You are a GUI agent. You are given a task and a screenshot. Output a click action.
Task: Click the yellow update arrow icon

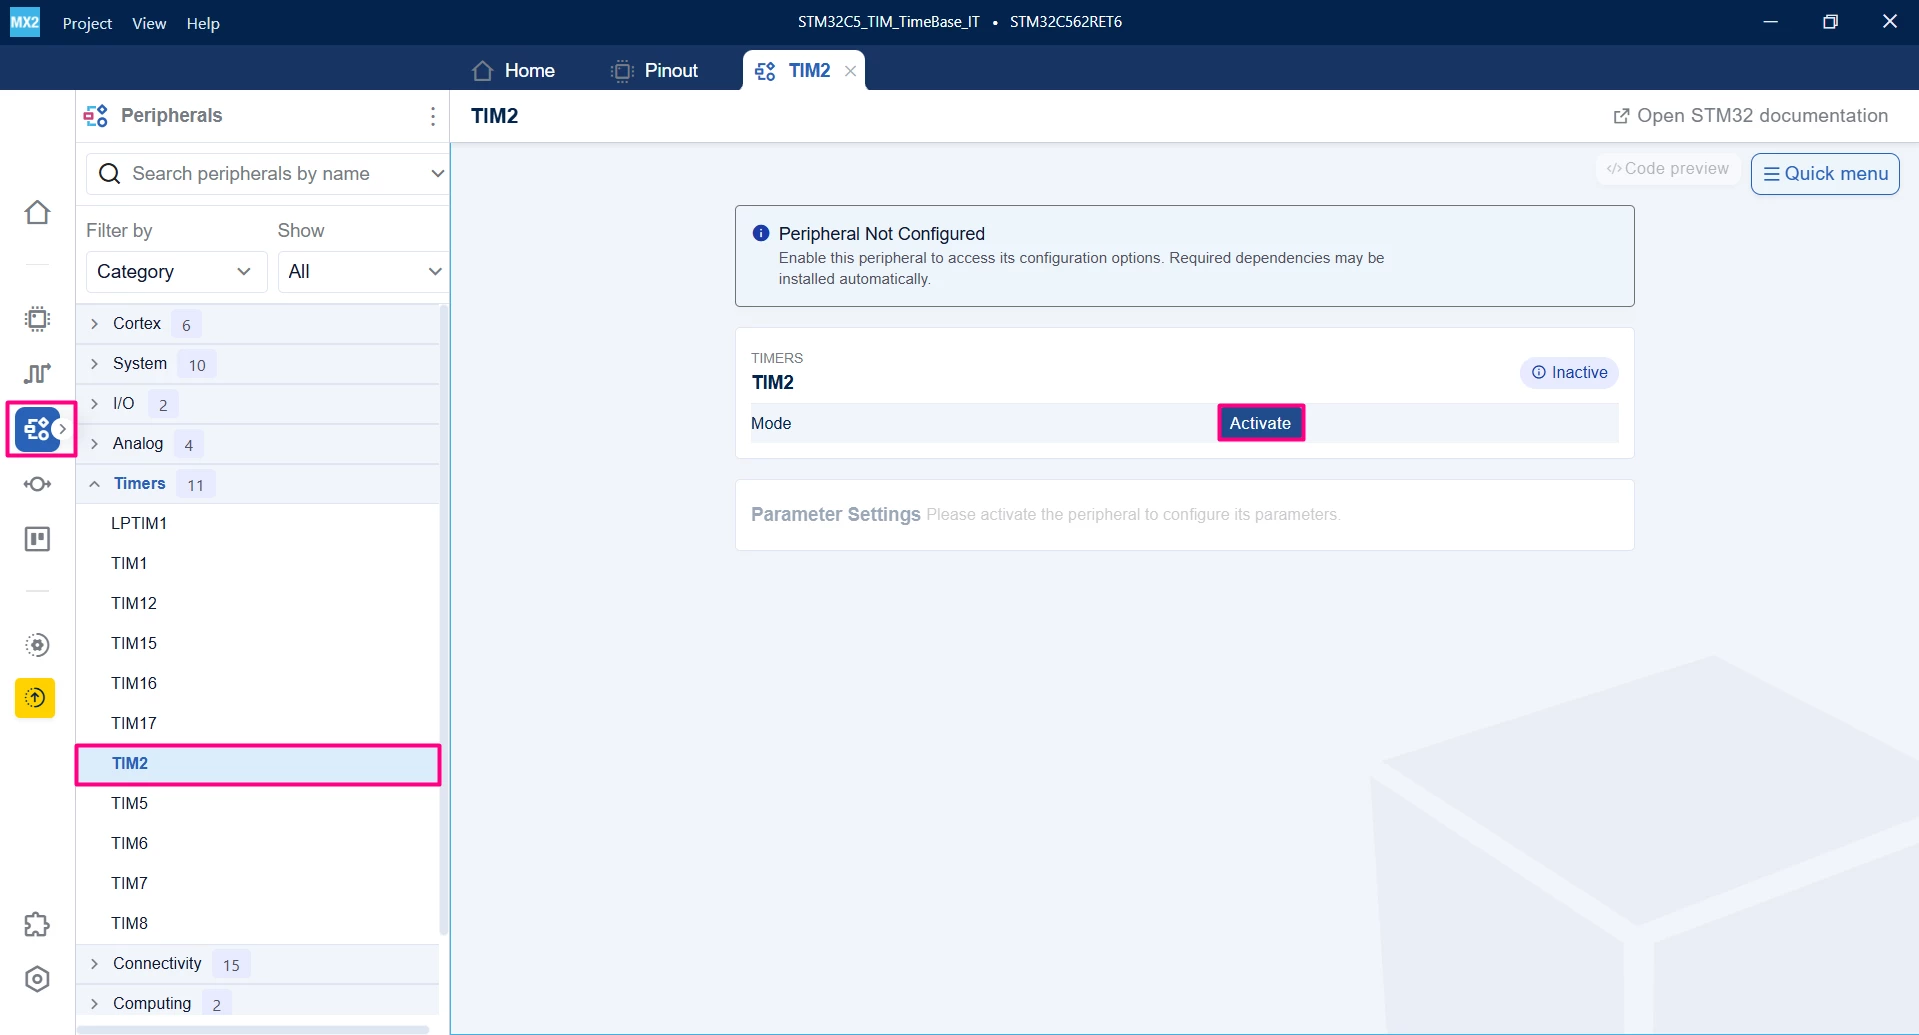point(35,698)
